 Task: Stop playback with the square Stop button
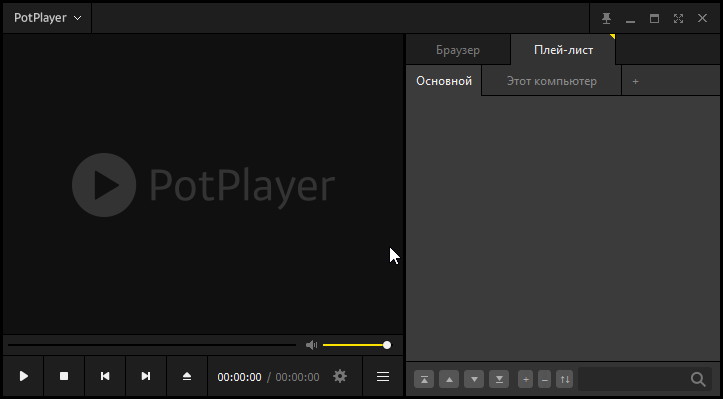click(64, 376)
